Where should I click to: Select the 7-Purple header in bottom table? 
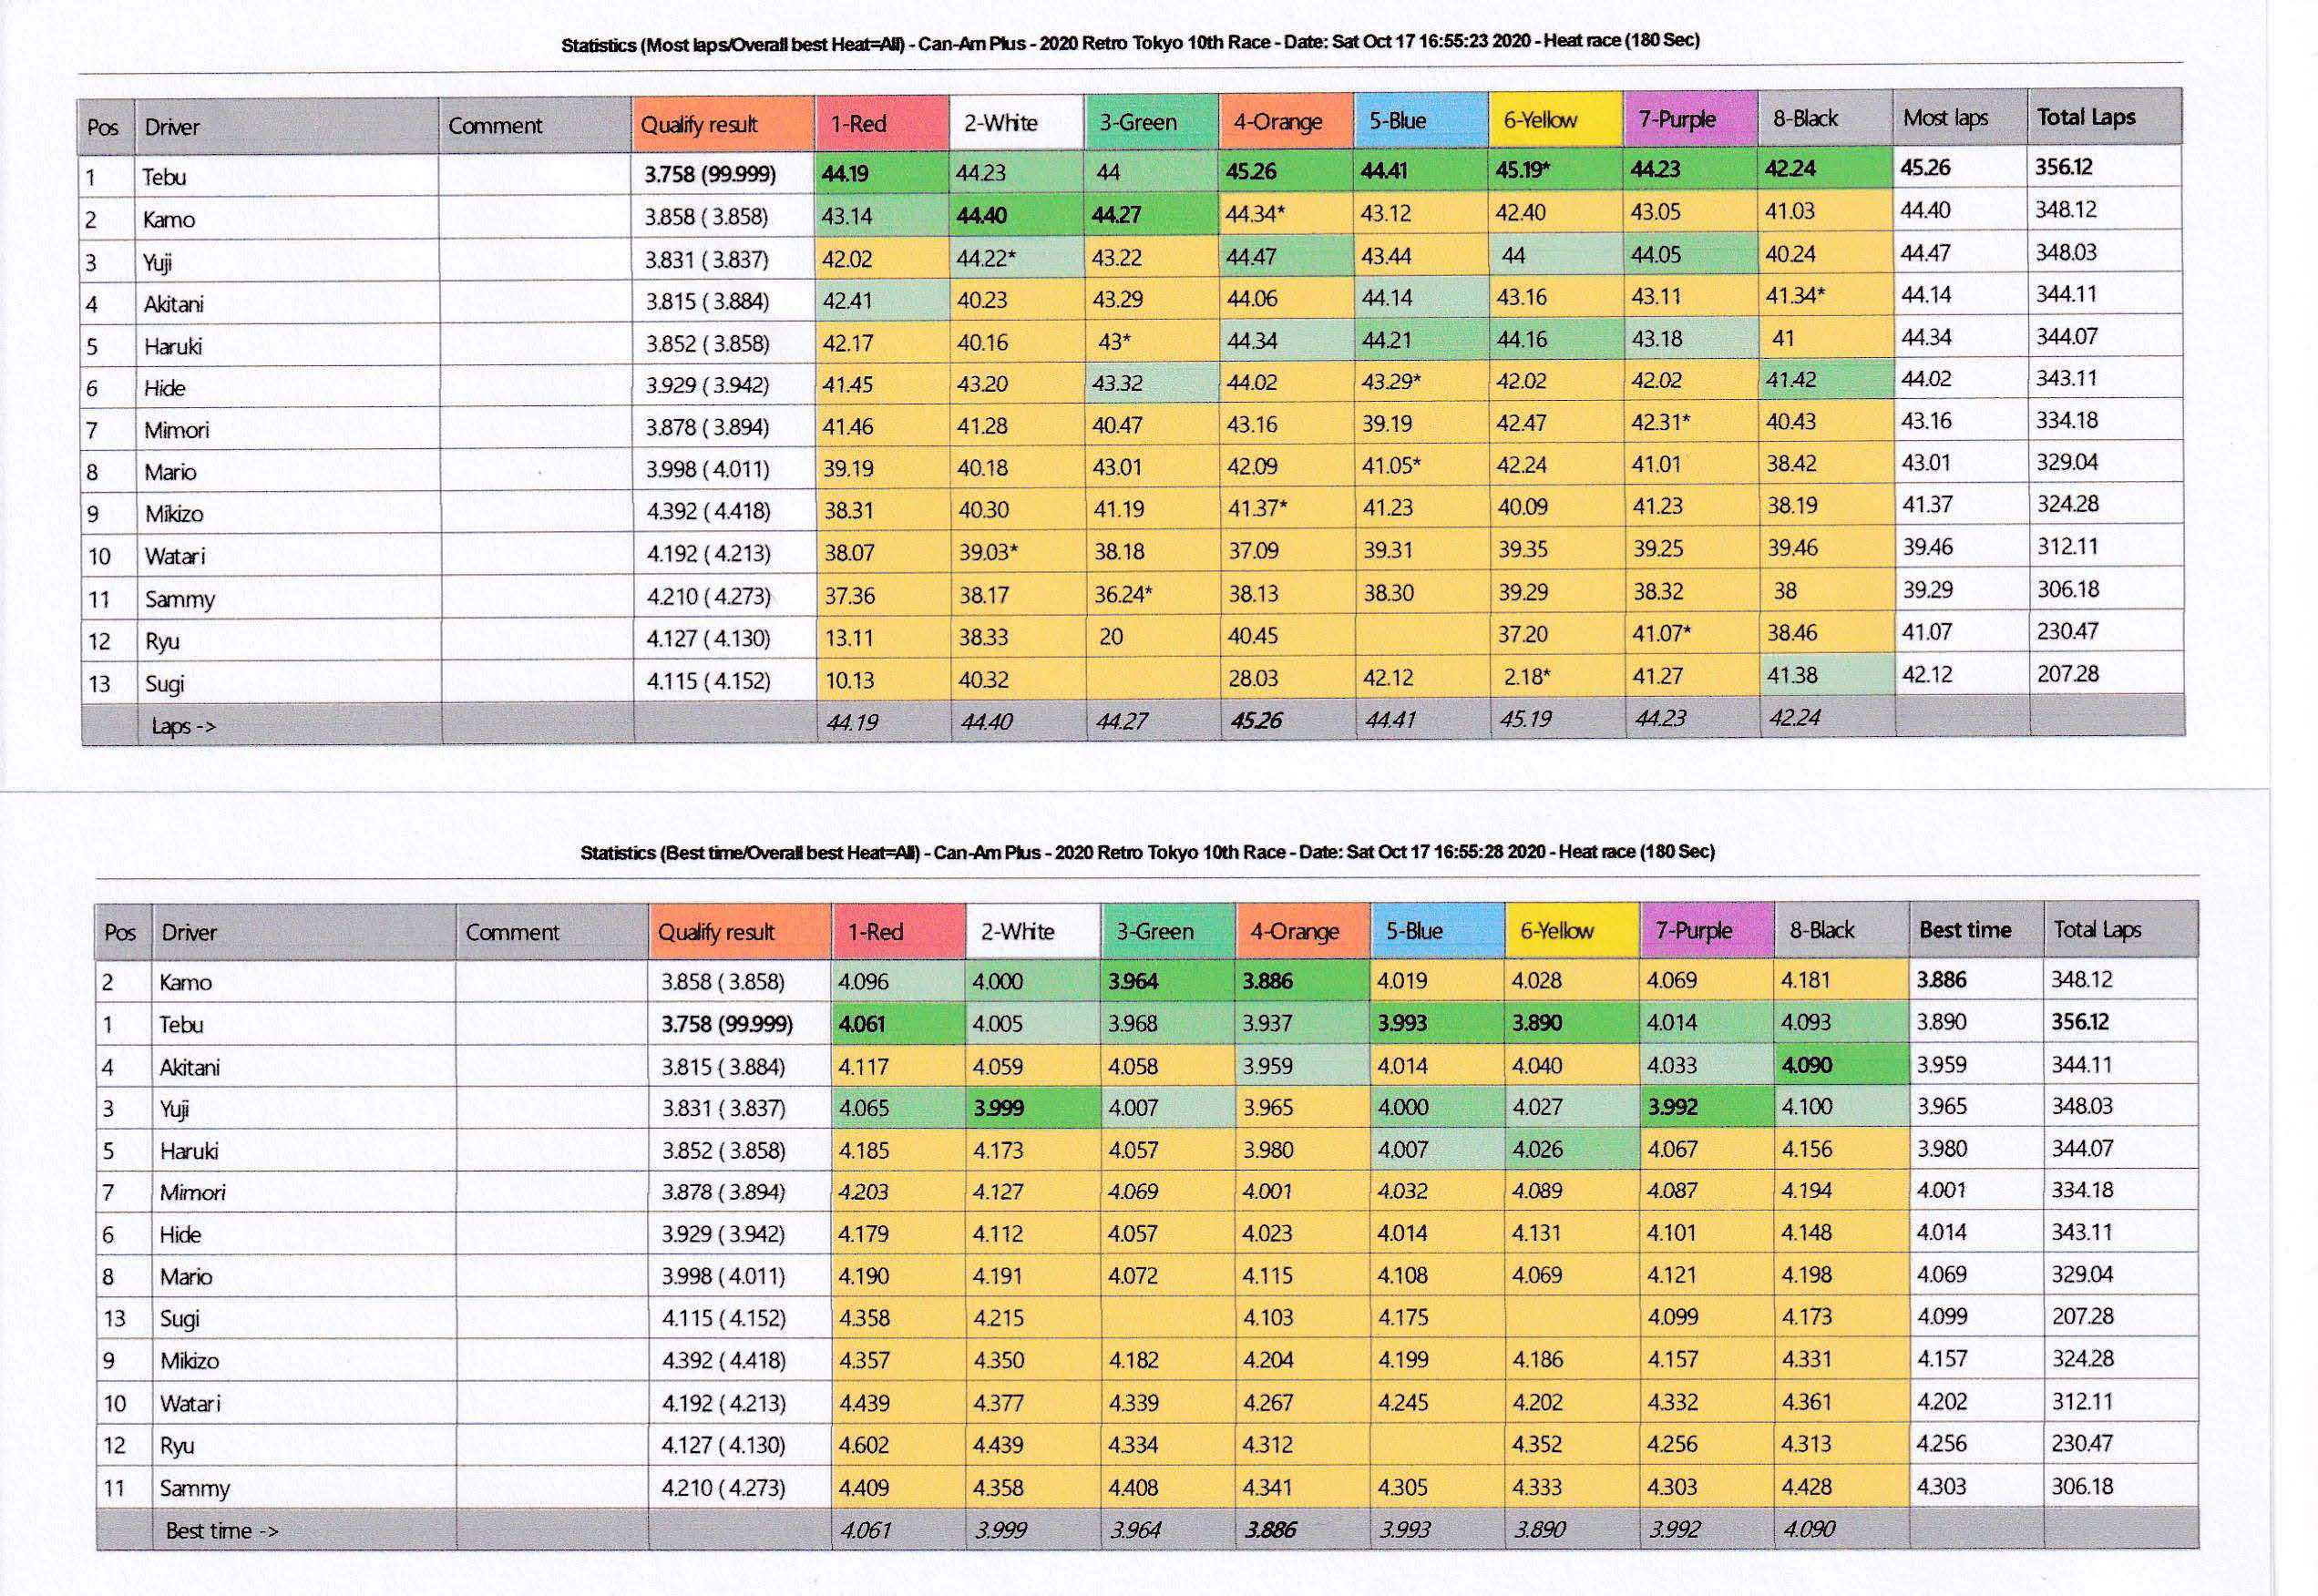[x=1692, y=930]
